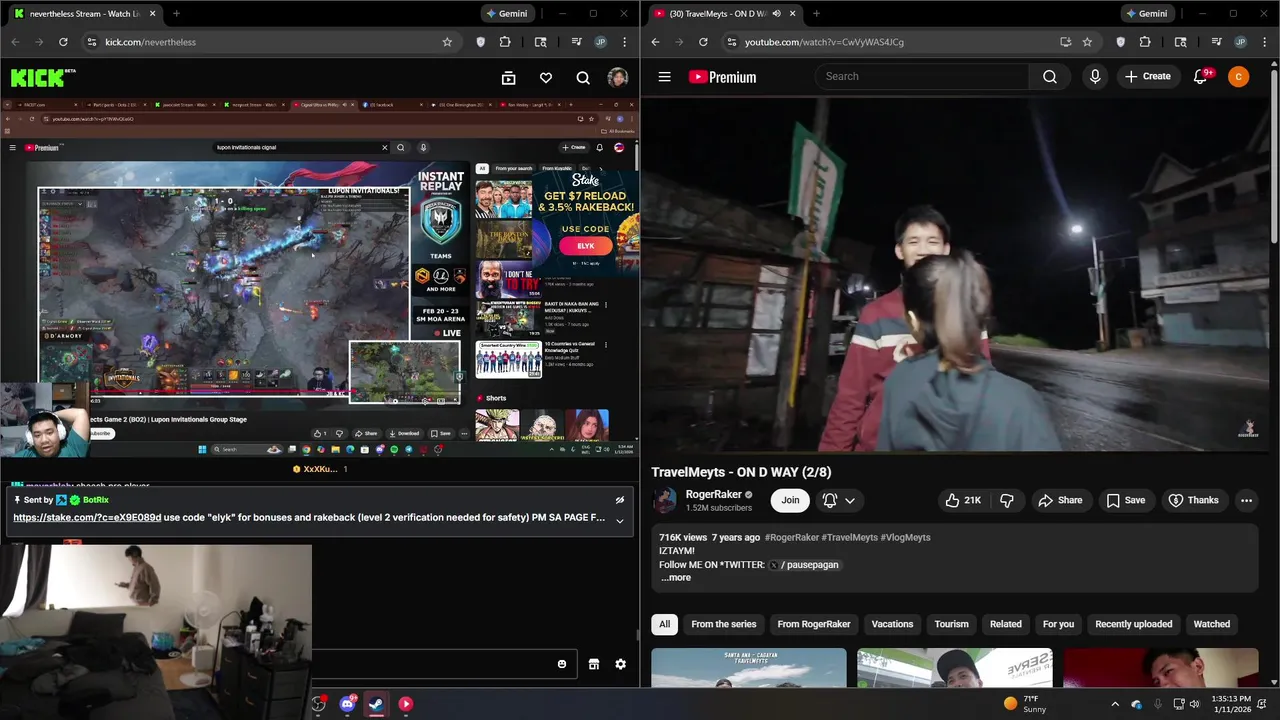
Task: Mute the TravelMeyts tab via speaker icon
Action: (776, 14)
